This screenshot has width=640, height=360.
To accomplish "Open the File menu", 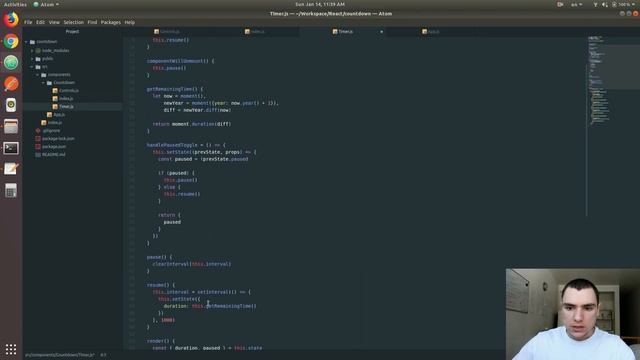I will pyautogui.click(x=28, y=22).
